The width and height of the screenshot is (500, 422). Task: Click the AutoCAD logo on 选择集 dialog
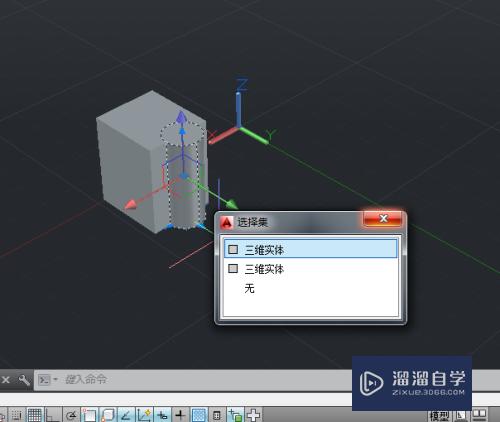[227, 222]
